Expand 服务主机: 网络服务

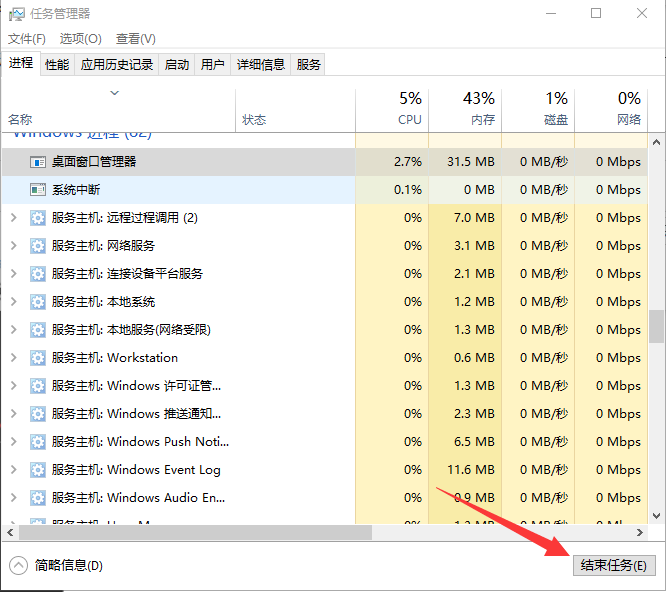[x=14, y=246]
